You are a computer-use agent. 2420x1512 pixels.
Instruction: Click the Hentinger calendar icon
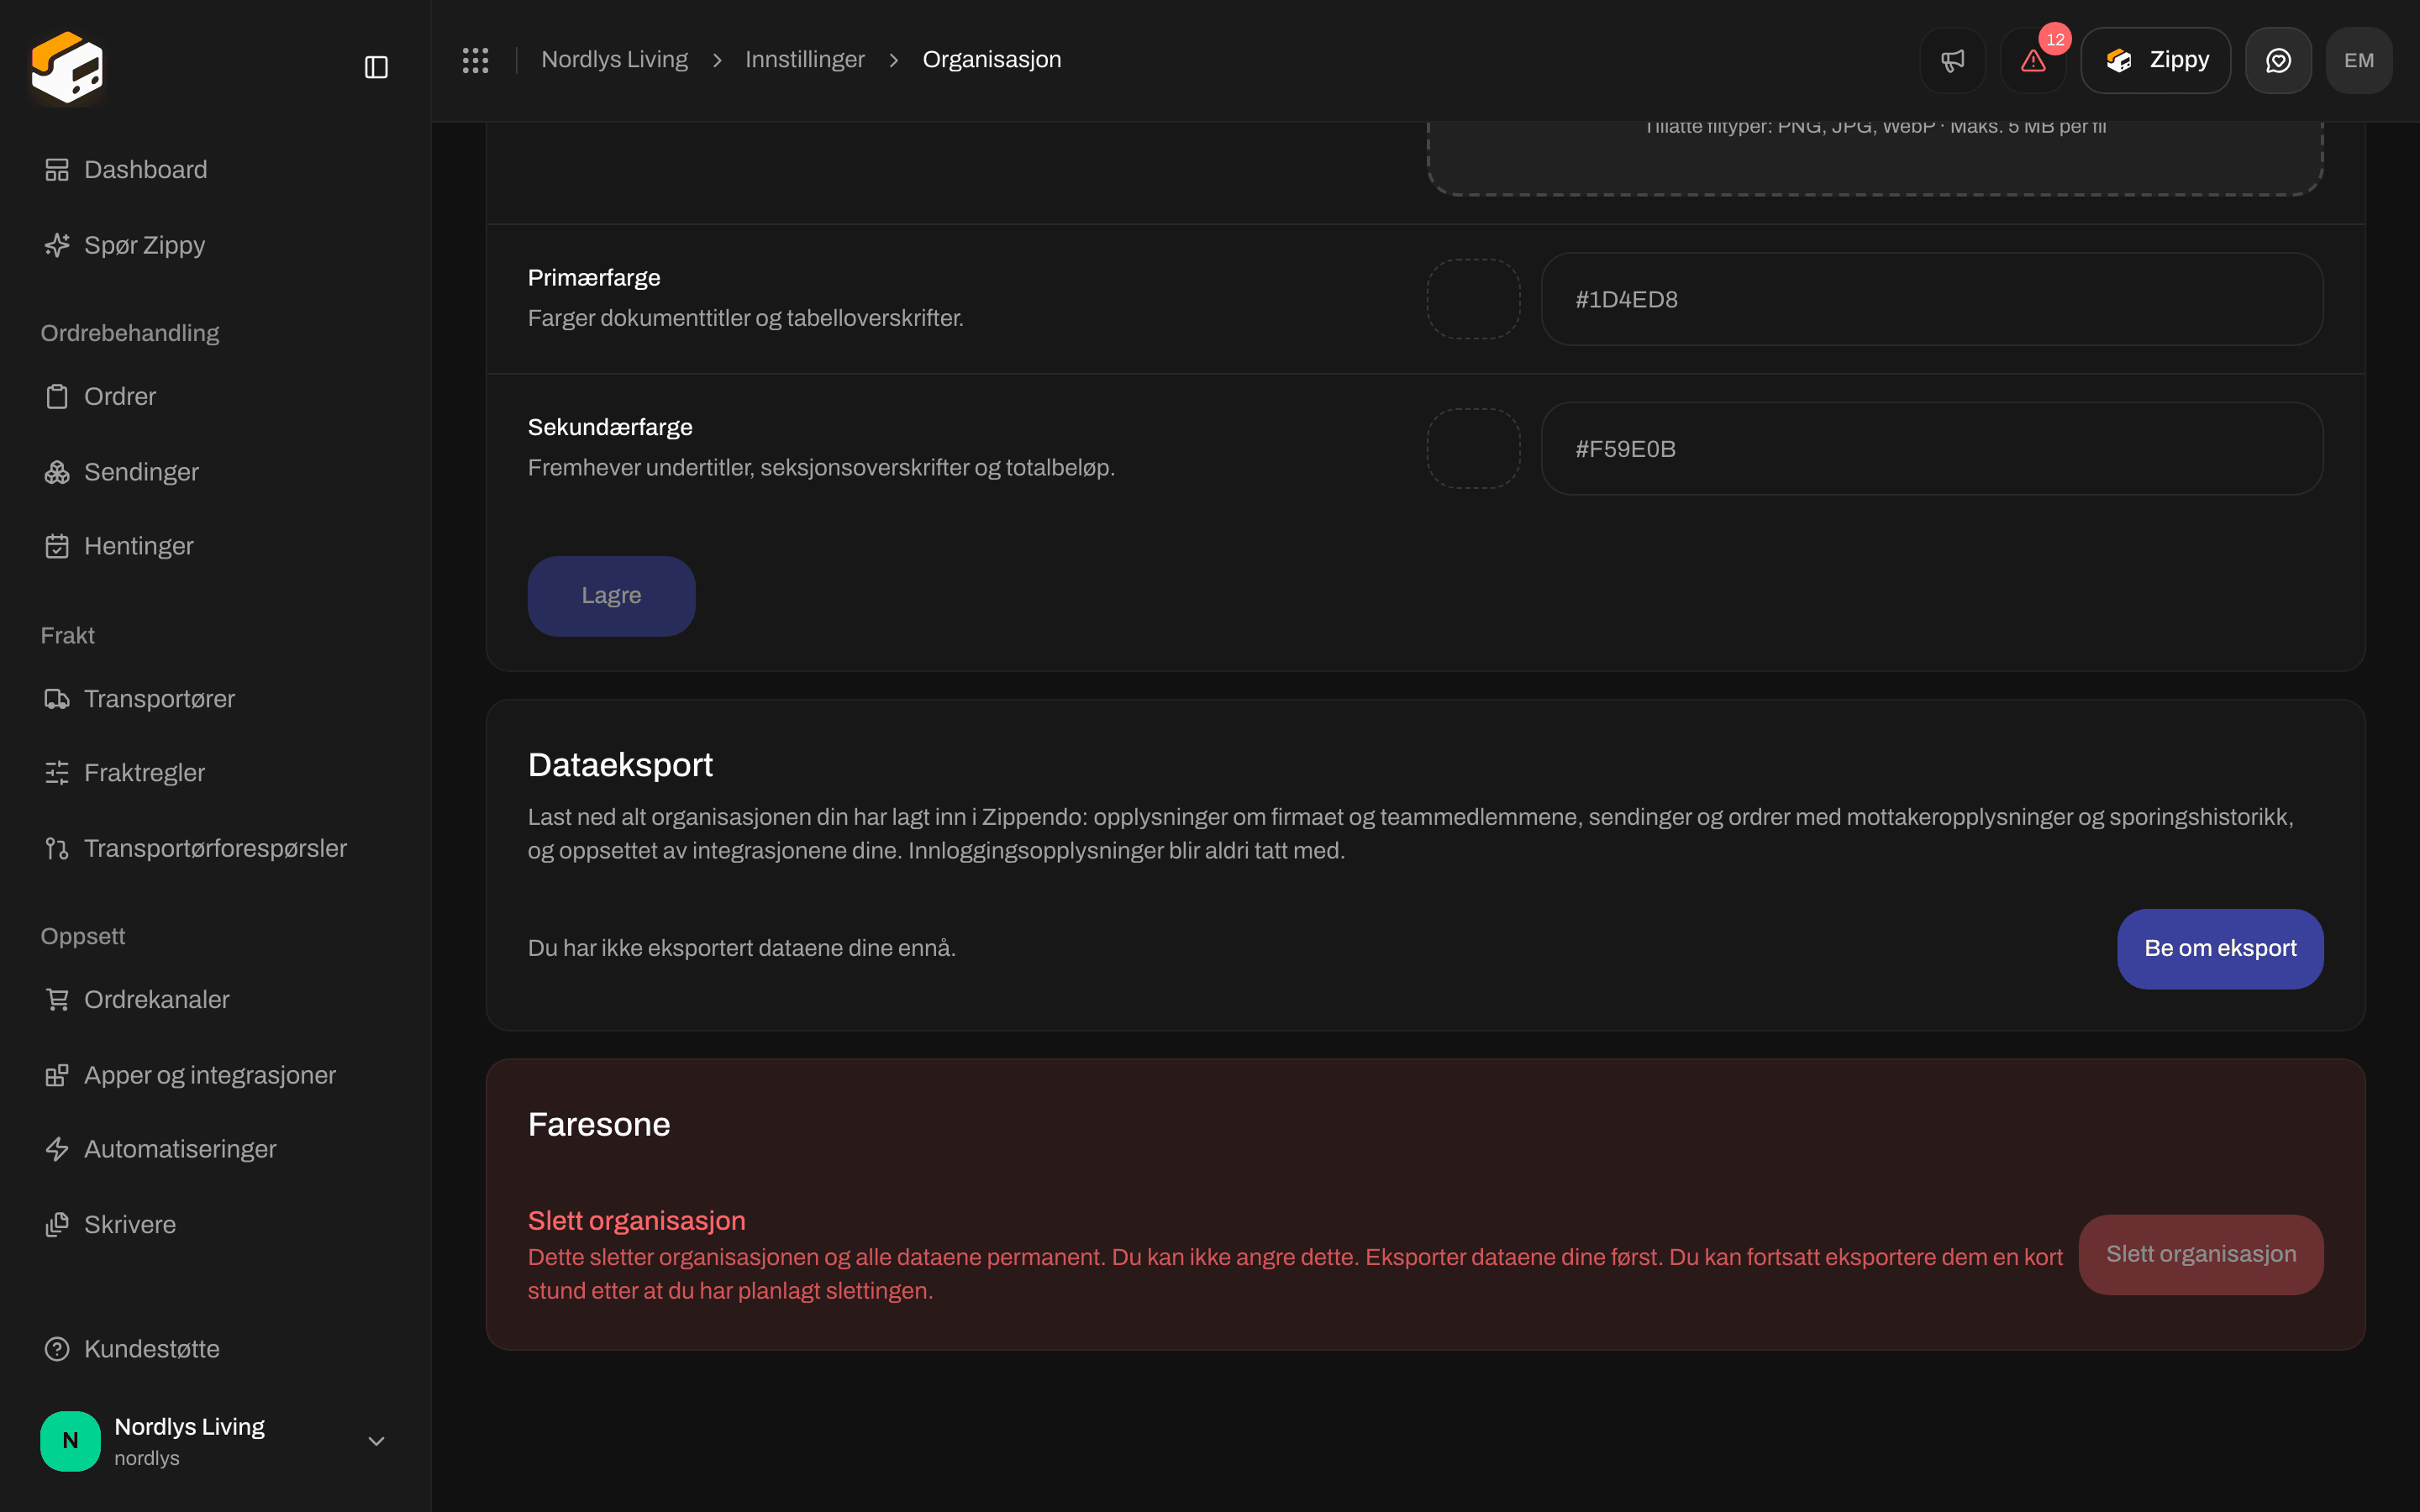pyautogui.click(x=57, y=546)
